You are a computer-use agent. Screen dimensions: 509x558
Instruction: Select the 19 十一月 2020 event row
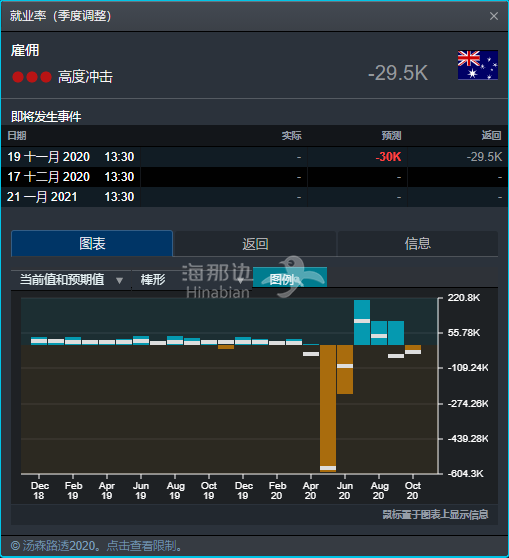point(254,157)
